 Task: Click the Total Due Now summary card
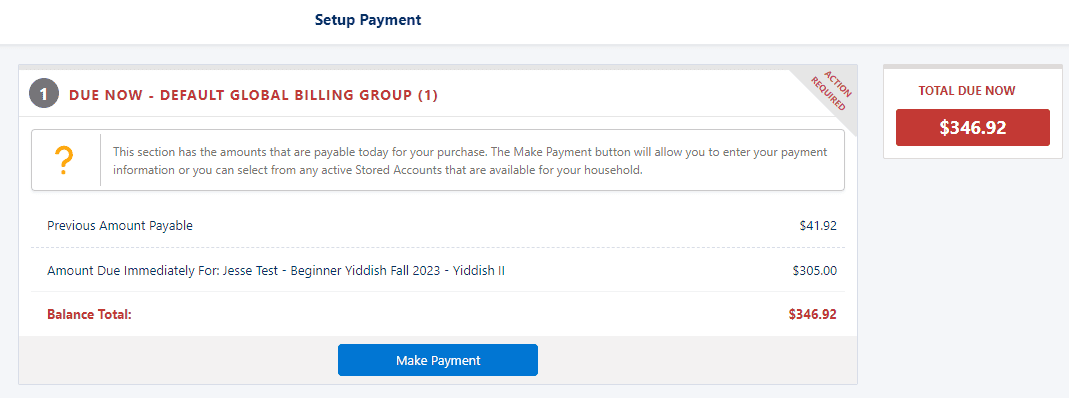coord(972,112)
